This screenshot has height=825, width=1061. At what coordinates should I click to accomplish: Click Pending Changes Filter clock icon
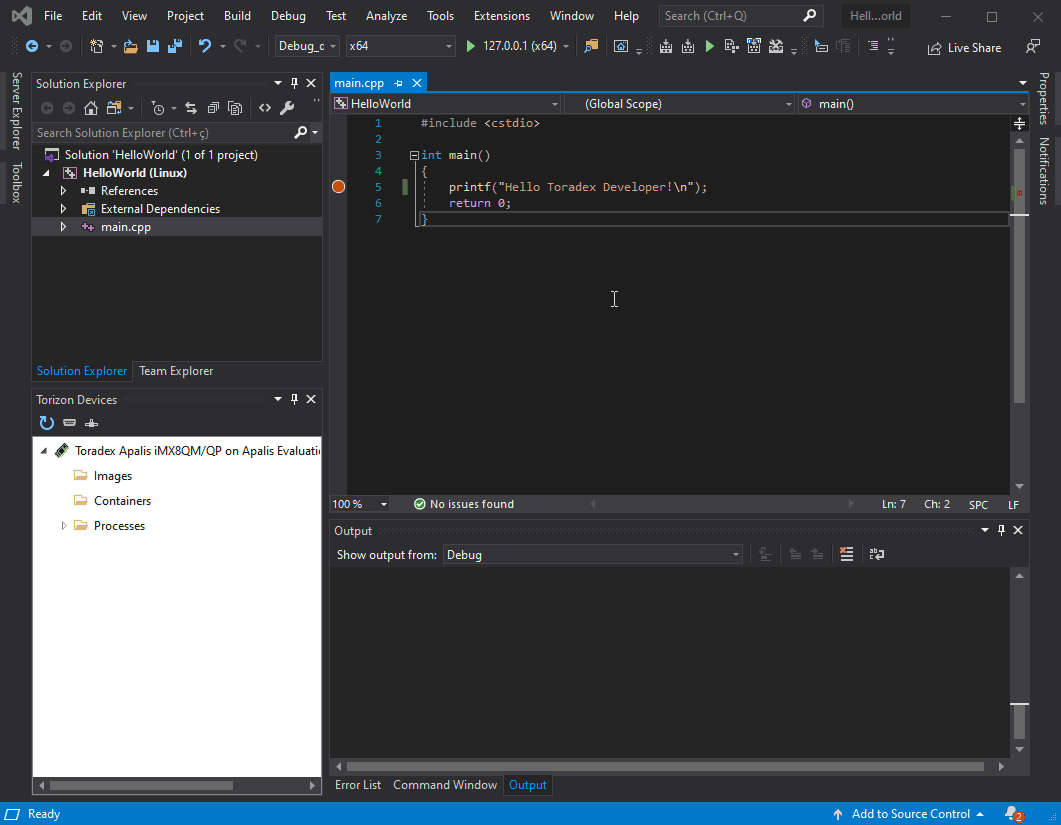coord(158,108)
